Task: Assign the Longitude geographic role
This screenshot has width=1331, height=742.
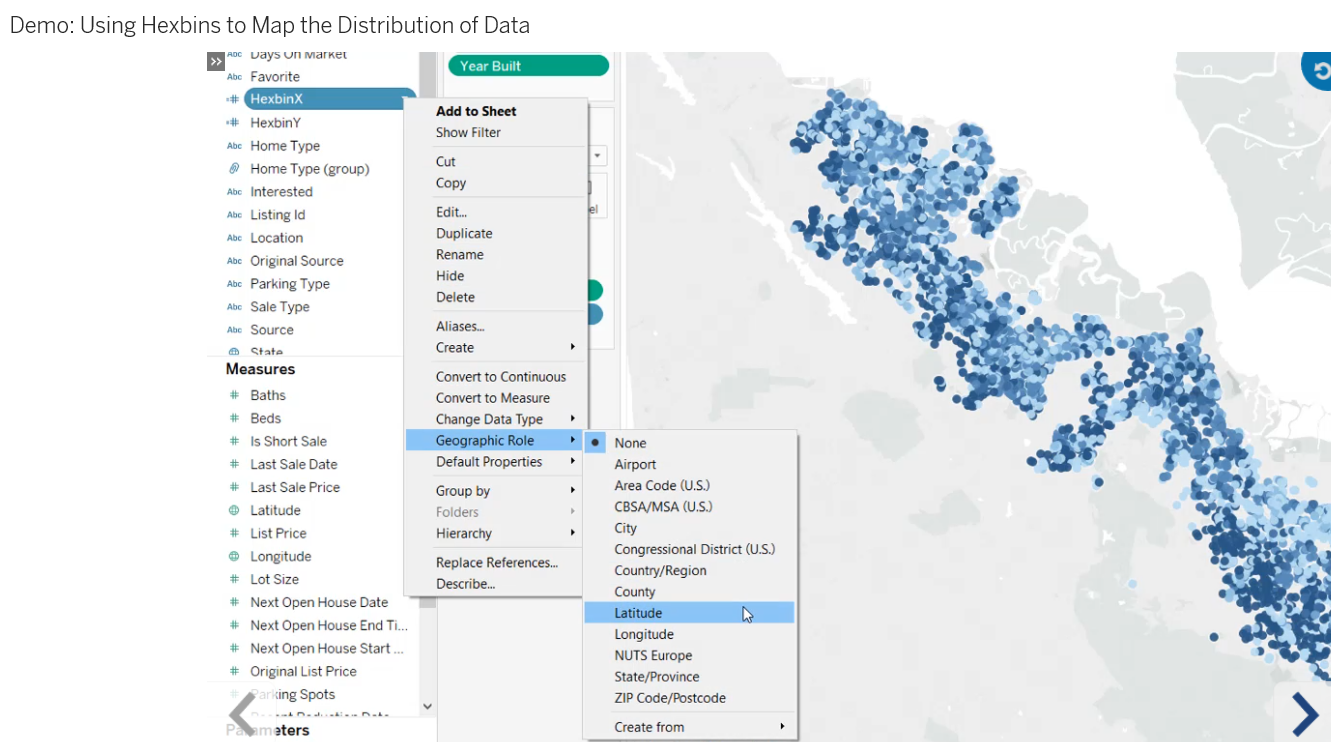Action: click(x=690, y=635)
